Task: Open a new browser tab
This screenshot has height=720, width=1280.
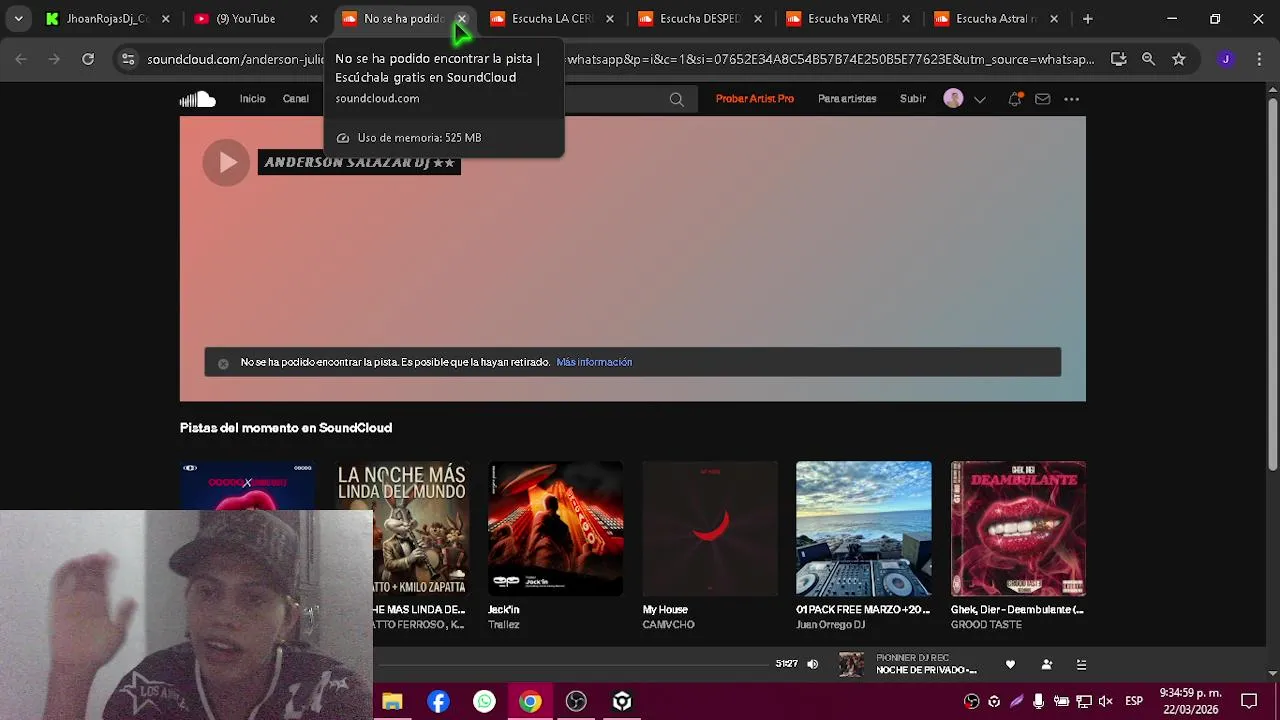Action: (x=1087, y=18)
